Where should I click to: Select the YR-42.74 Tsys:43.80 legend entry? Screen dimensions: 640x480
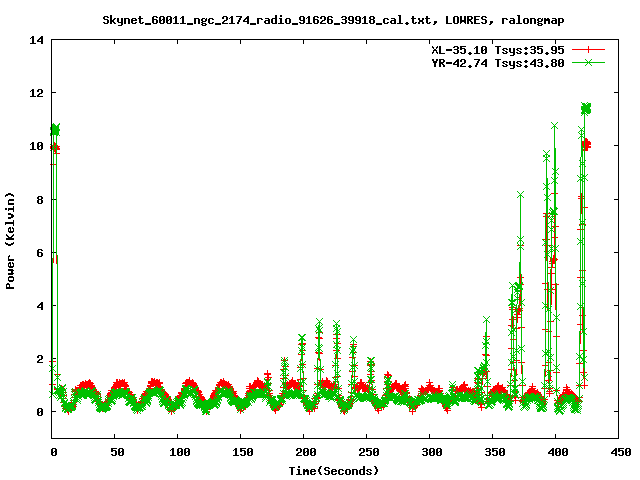(498, 63)
